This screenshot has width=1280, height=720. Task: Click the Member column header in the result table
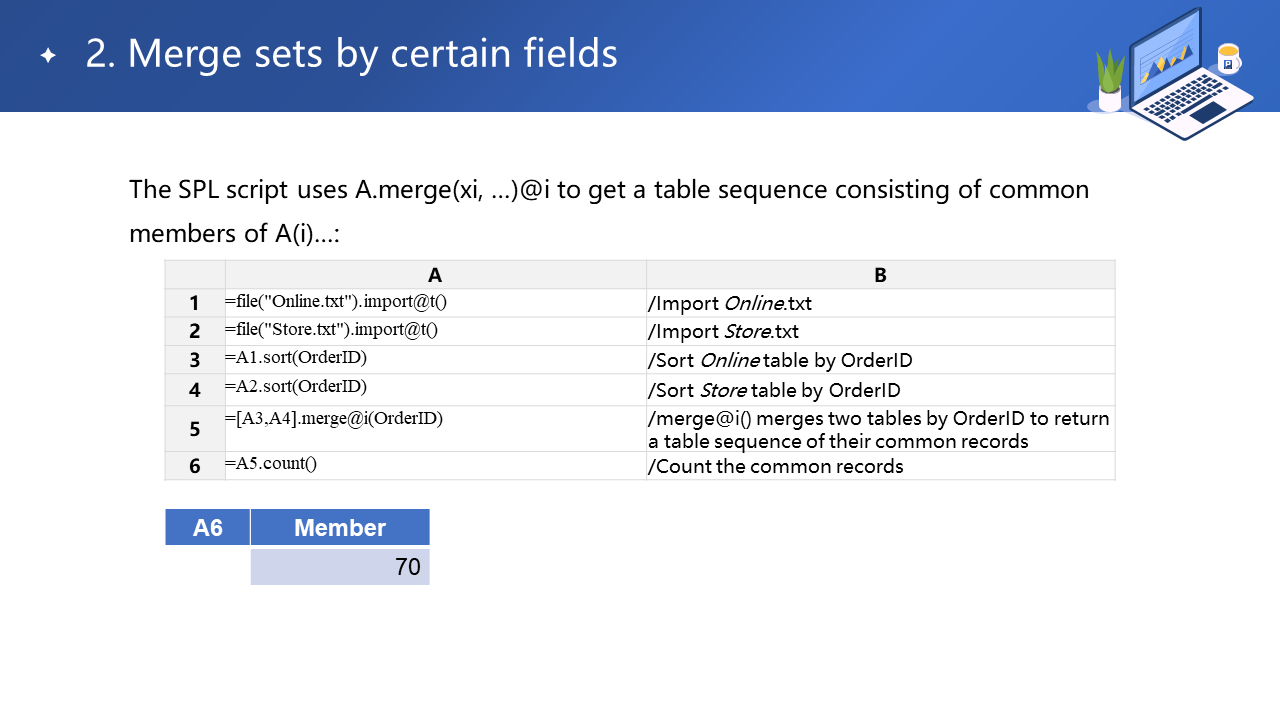pyautogui.click(x=340, y=528)
